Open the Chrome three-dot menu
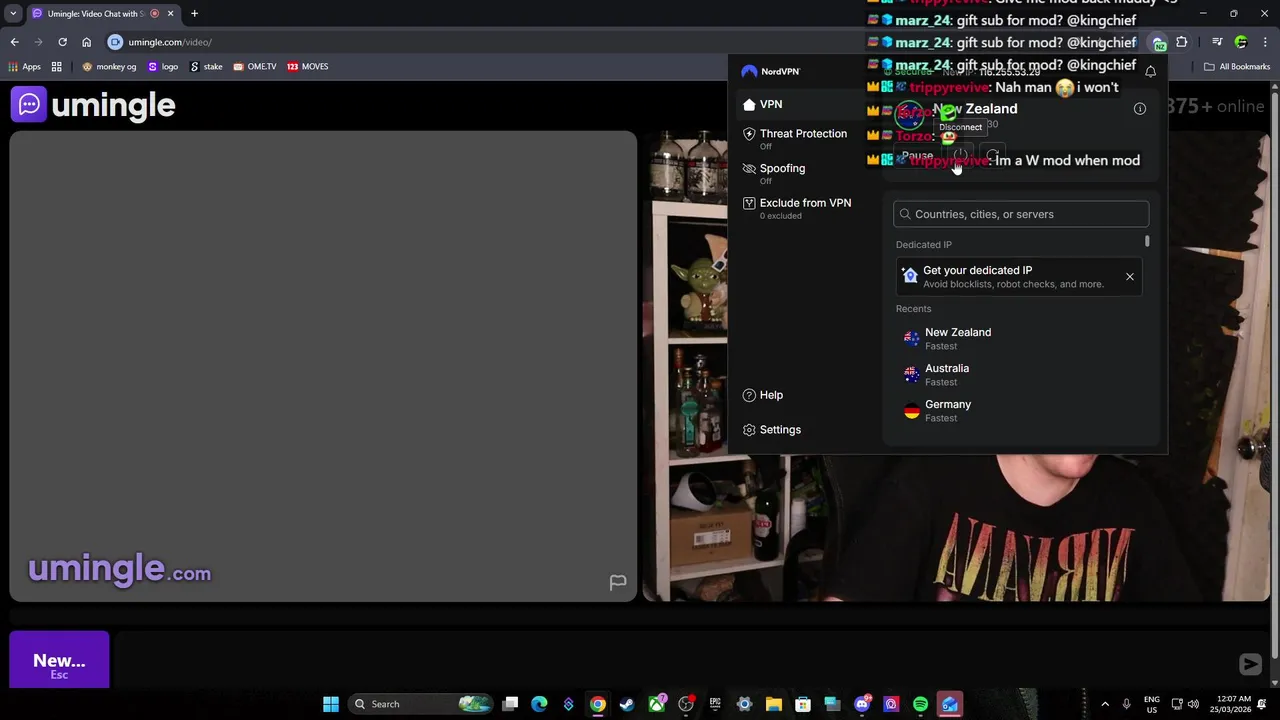Screen dimensions: 1280x720 point(1265,42)
